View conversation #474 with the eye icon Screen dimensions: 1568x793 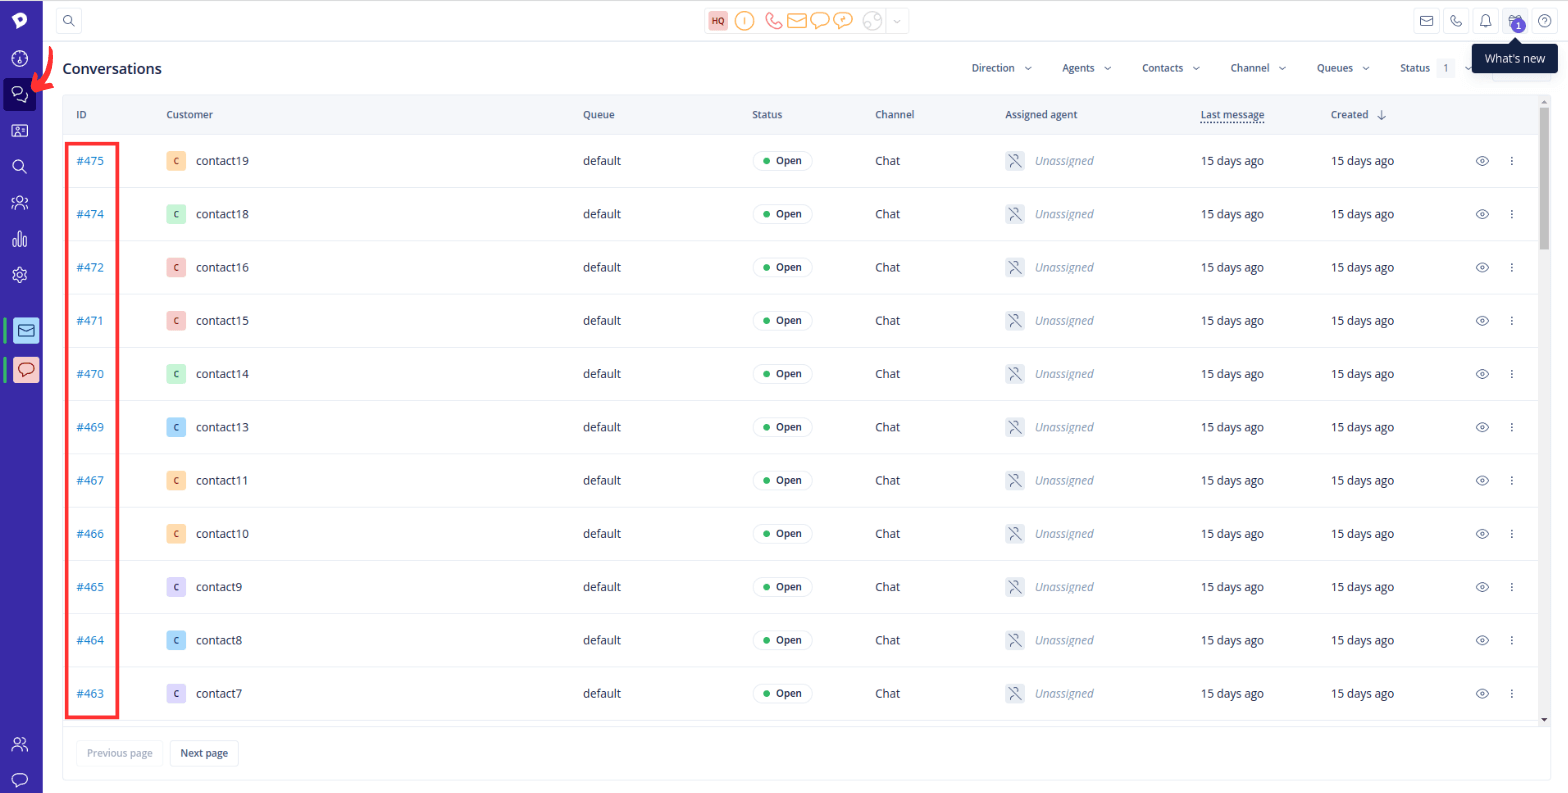click(x=1483, y=214)
